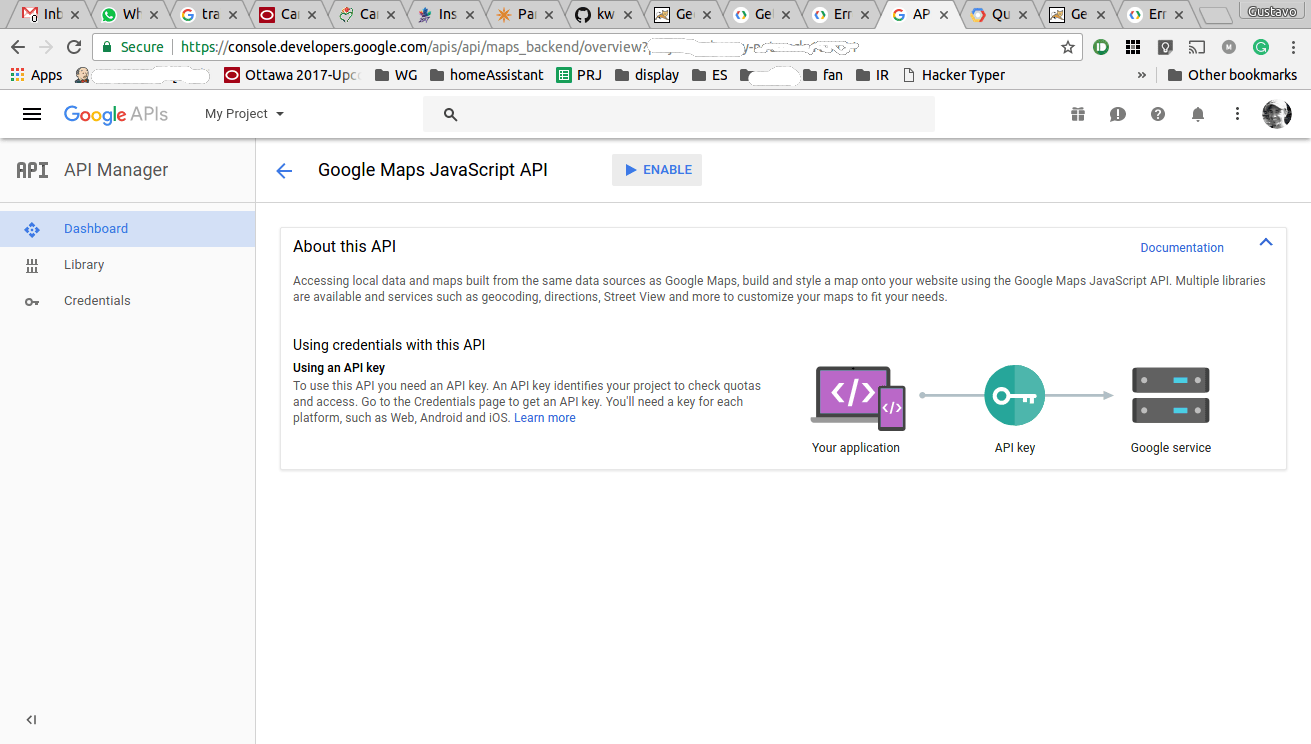Click the API Manager logo icon
This screenshot has height=744, width=1311.
pyautogui.click(x=32, y=170)
